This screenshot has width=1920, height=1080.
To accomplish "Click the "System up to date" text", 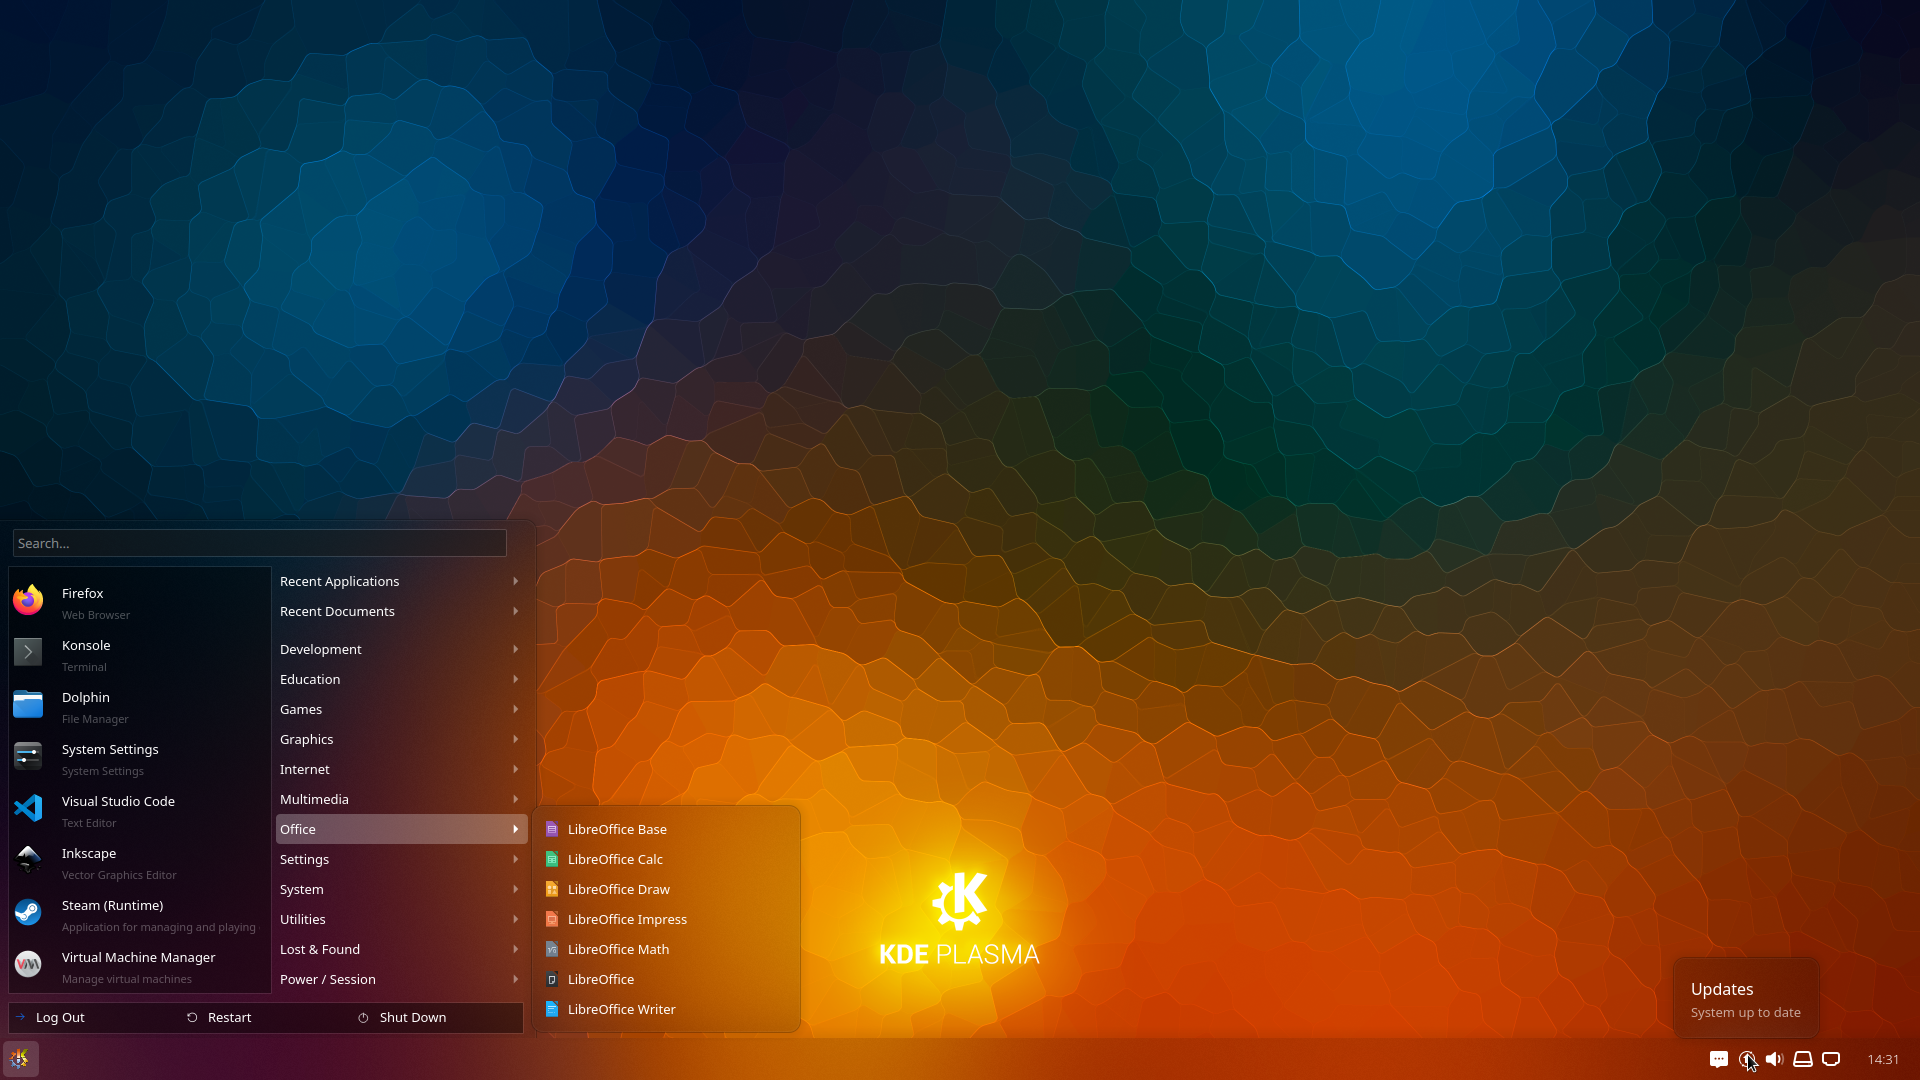I will click(1746, 1012).
